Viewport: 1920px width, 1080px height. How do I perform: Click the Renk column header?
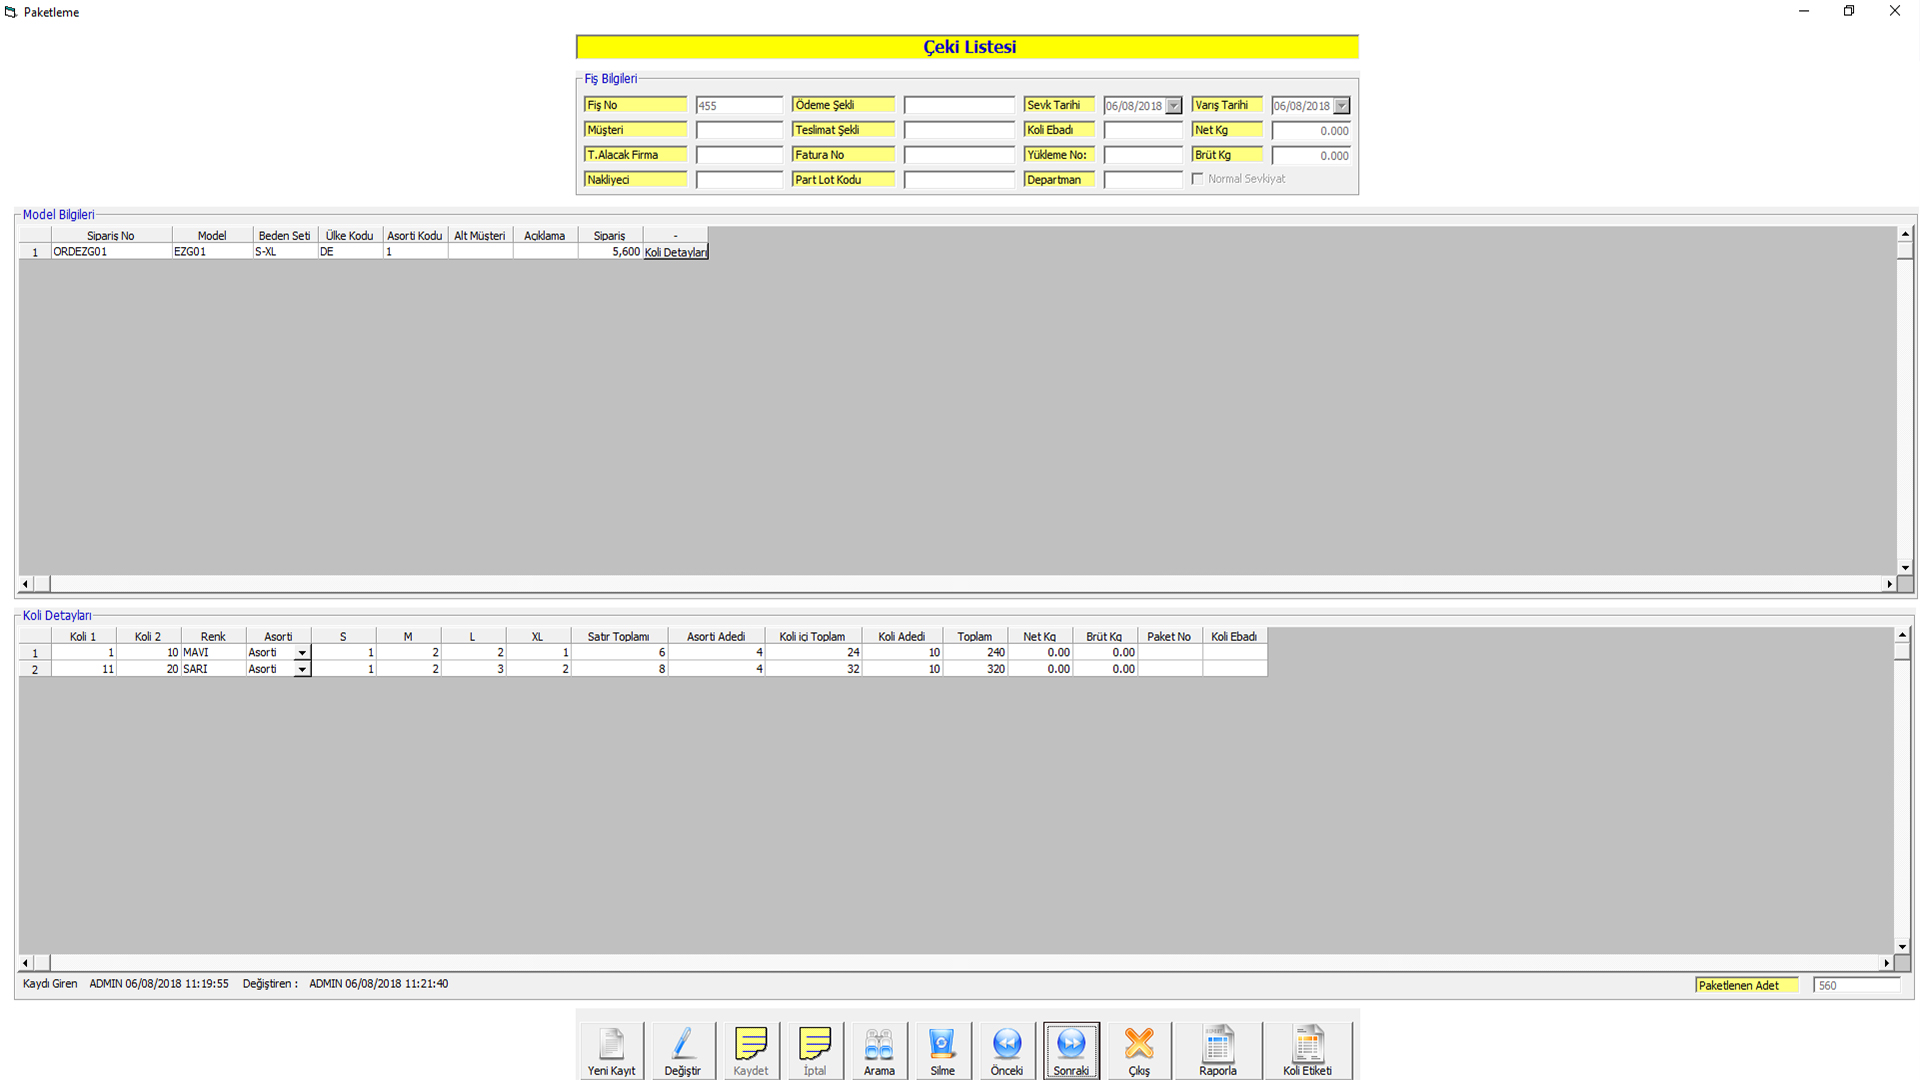(213, 636)
